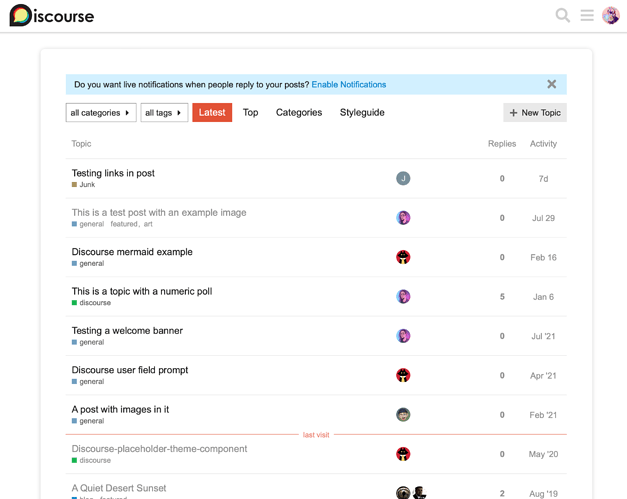
Task: Open topic 'A post with images in it'
Action: pyautogui.click(x=120, y=409)
